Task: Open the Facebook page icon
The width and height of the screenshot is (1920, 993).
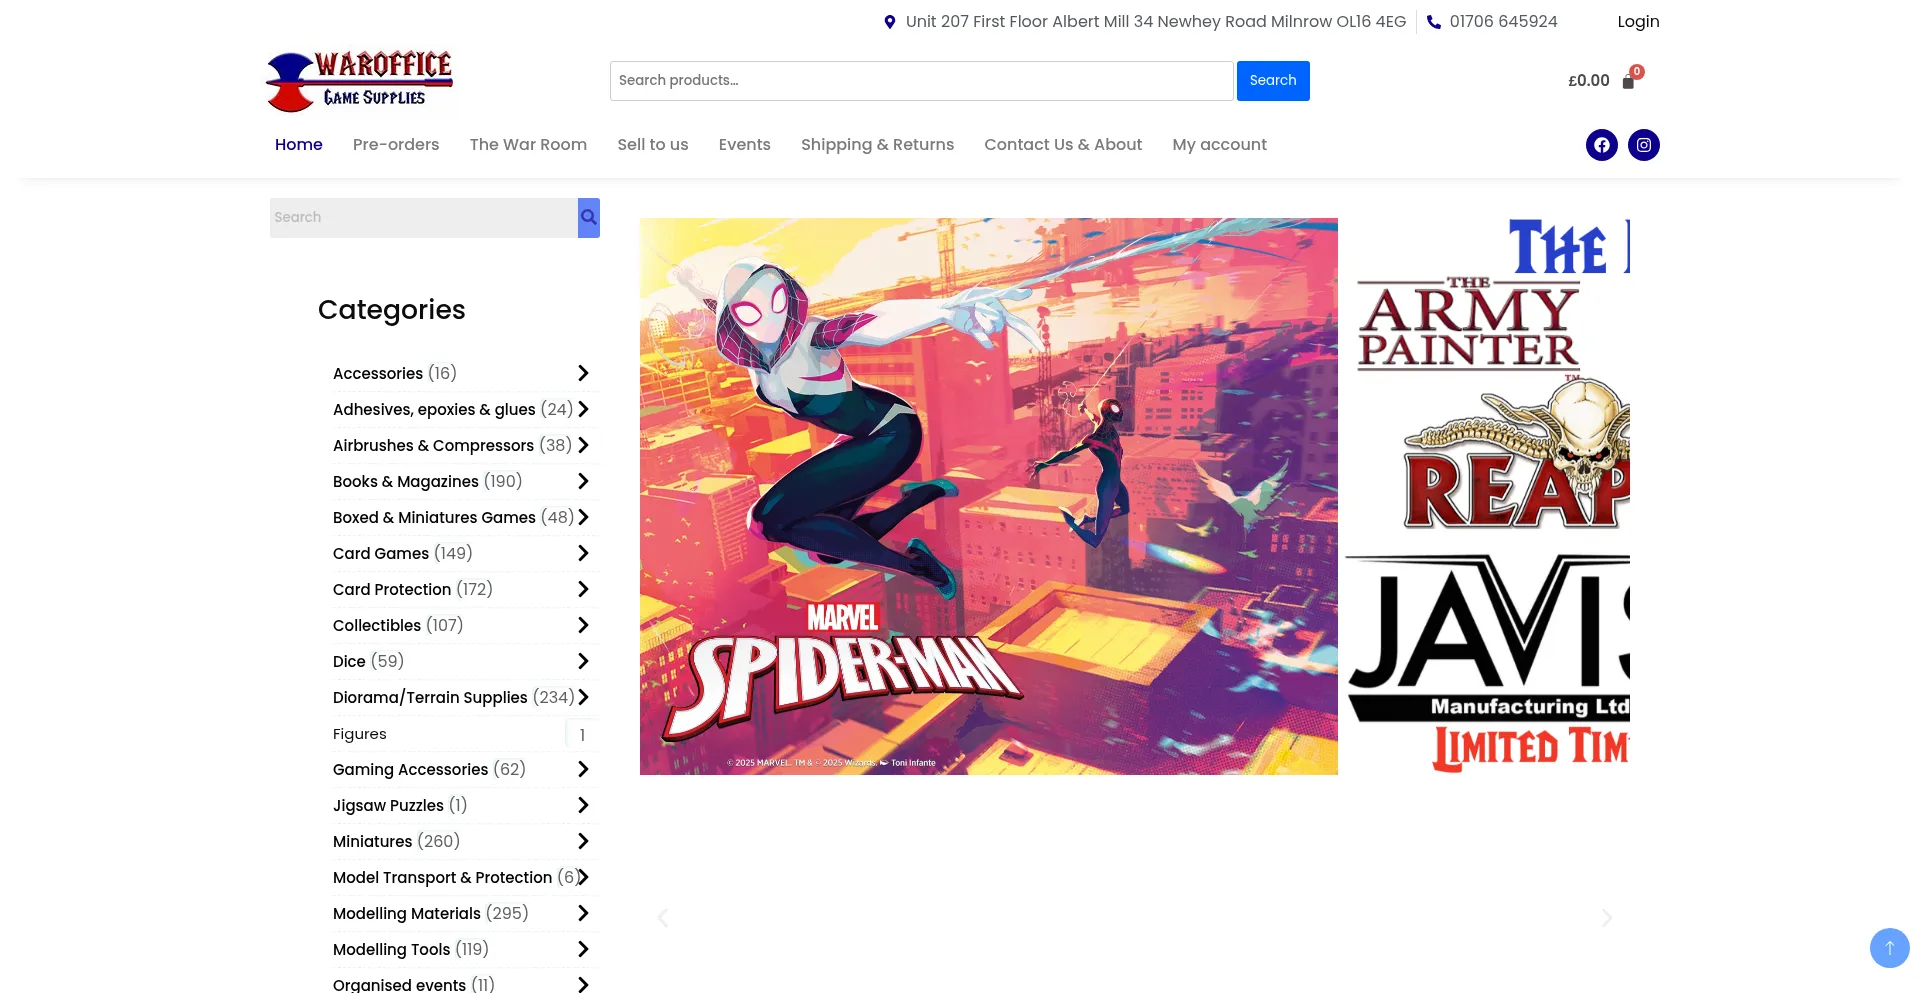Action: 1601,145
